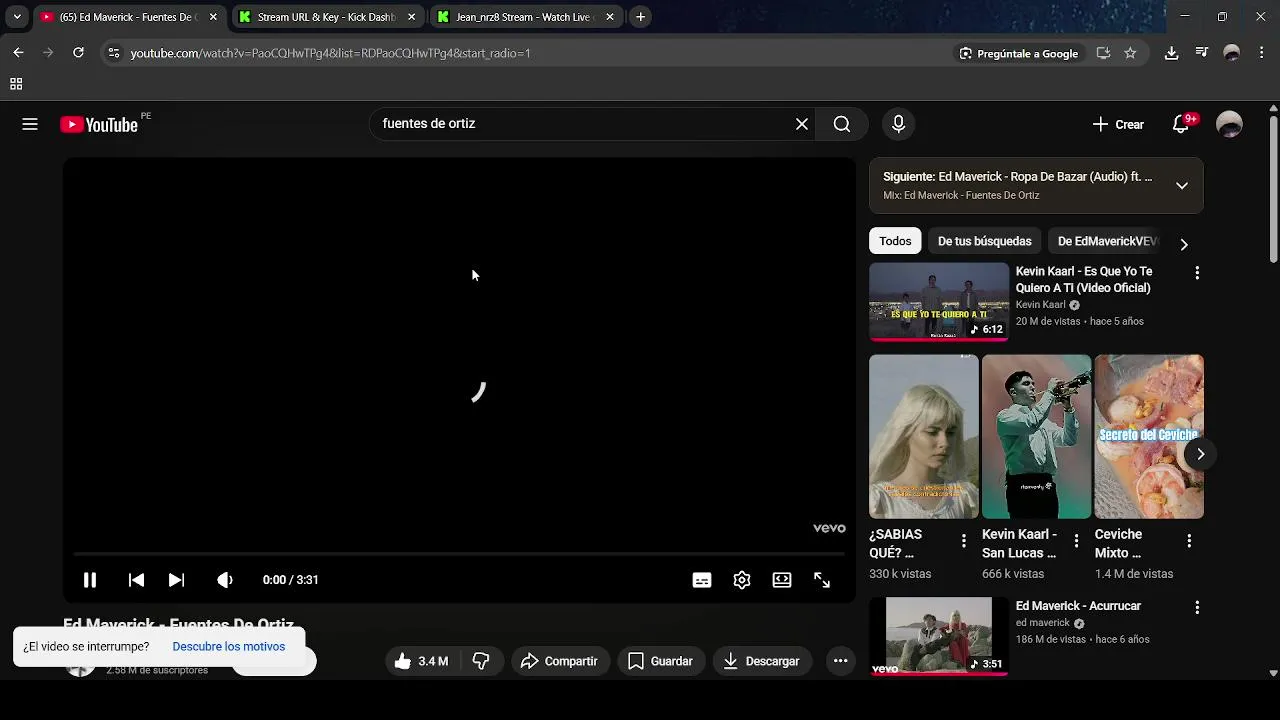The width and height of the screenshot is (1280, 720).
Task: Switch to theater mode view
Action: [782, 580]
